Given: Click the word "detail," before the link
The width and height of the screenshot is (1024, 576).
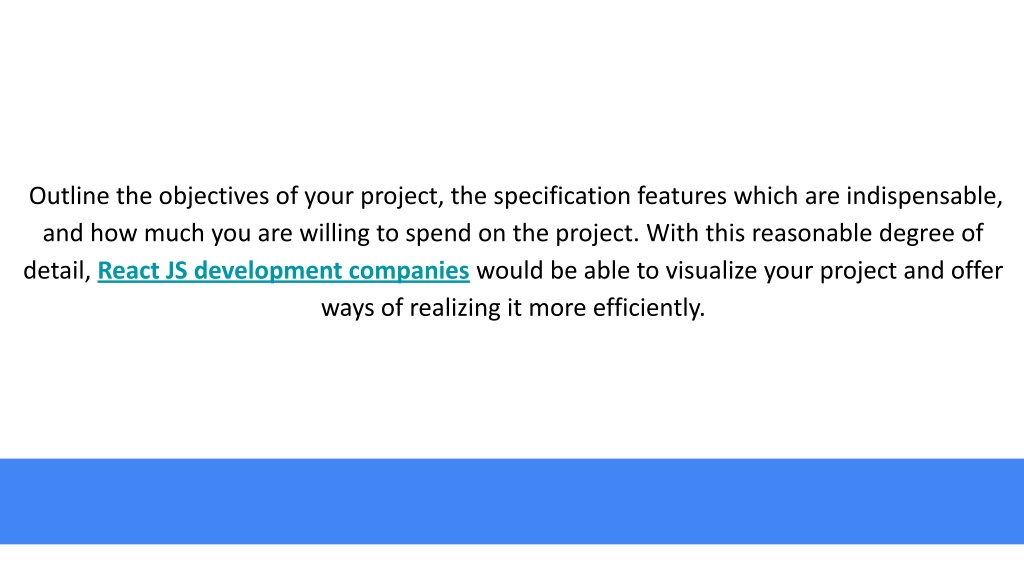Looking at the screenshot, I should (x=57, y=270).
